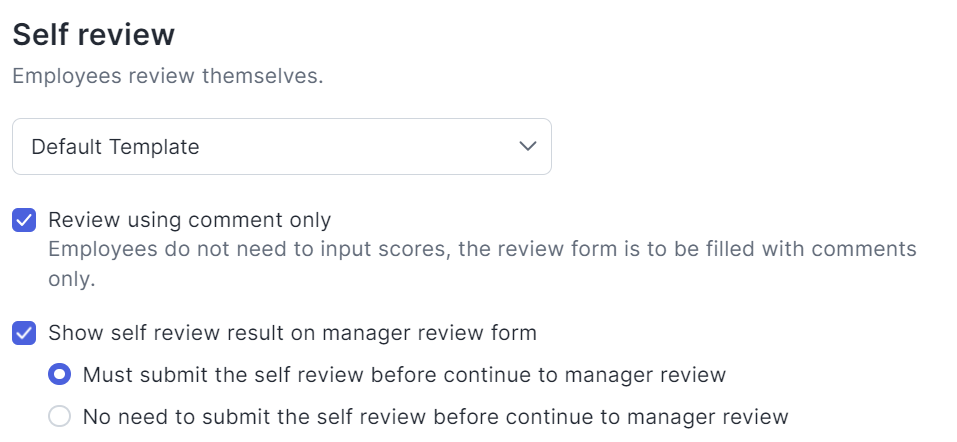Click the Review using comment only label
The image size is (957, 442).
tap(189, 219)
